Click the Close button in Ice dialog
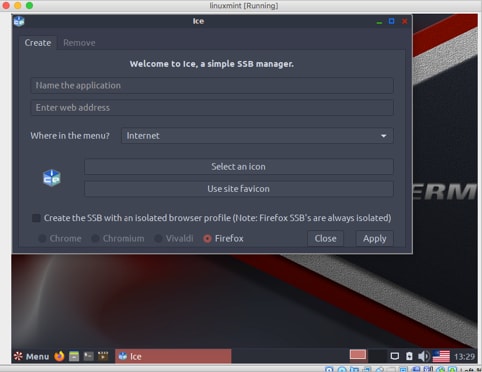482x372 pixels. tap(325, 238)
